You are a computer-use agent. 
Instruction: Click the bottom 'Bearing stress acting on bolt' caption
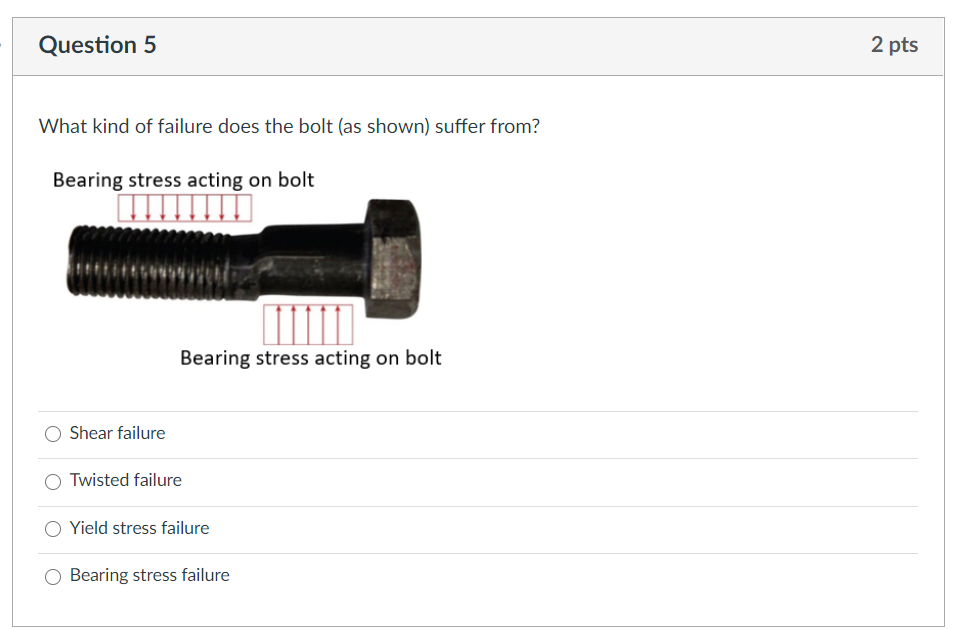310,357
